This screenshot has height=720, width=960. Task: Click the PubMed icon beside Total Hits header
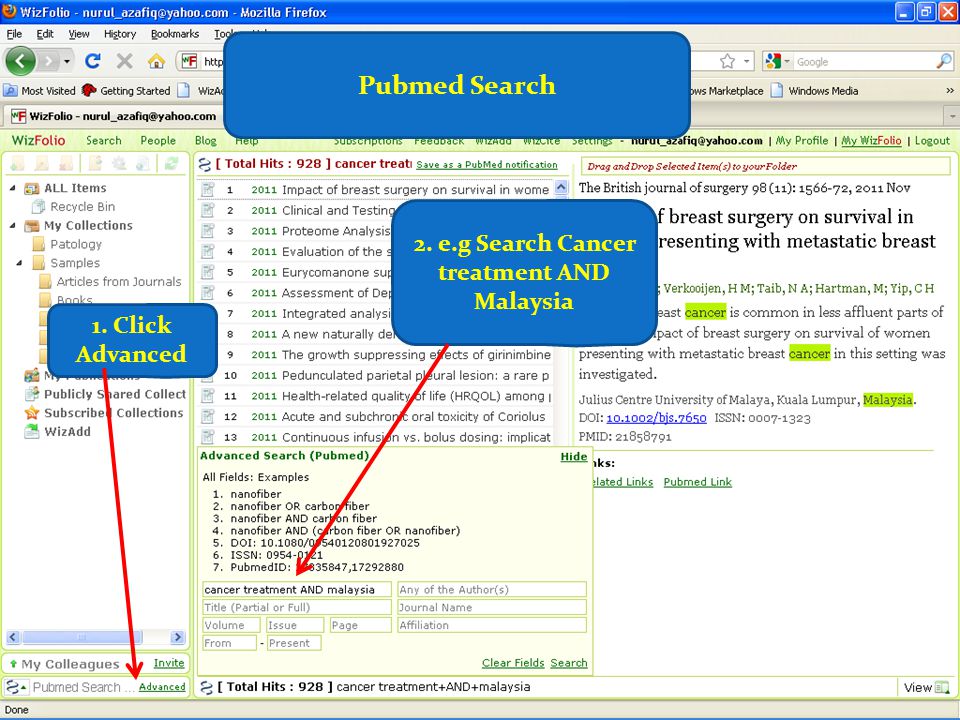[204, 164]
